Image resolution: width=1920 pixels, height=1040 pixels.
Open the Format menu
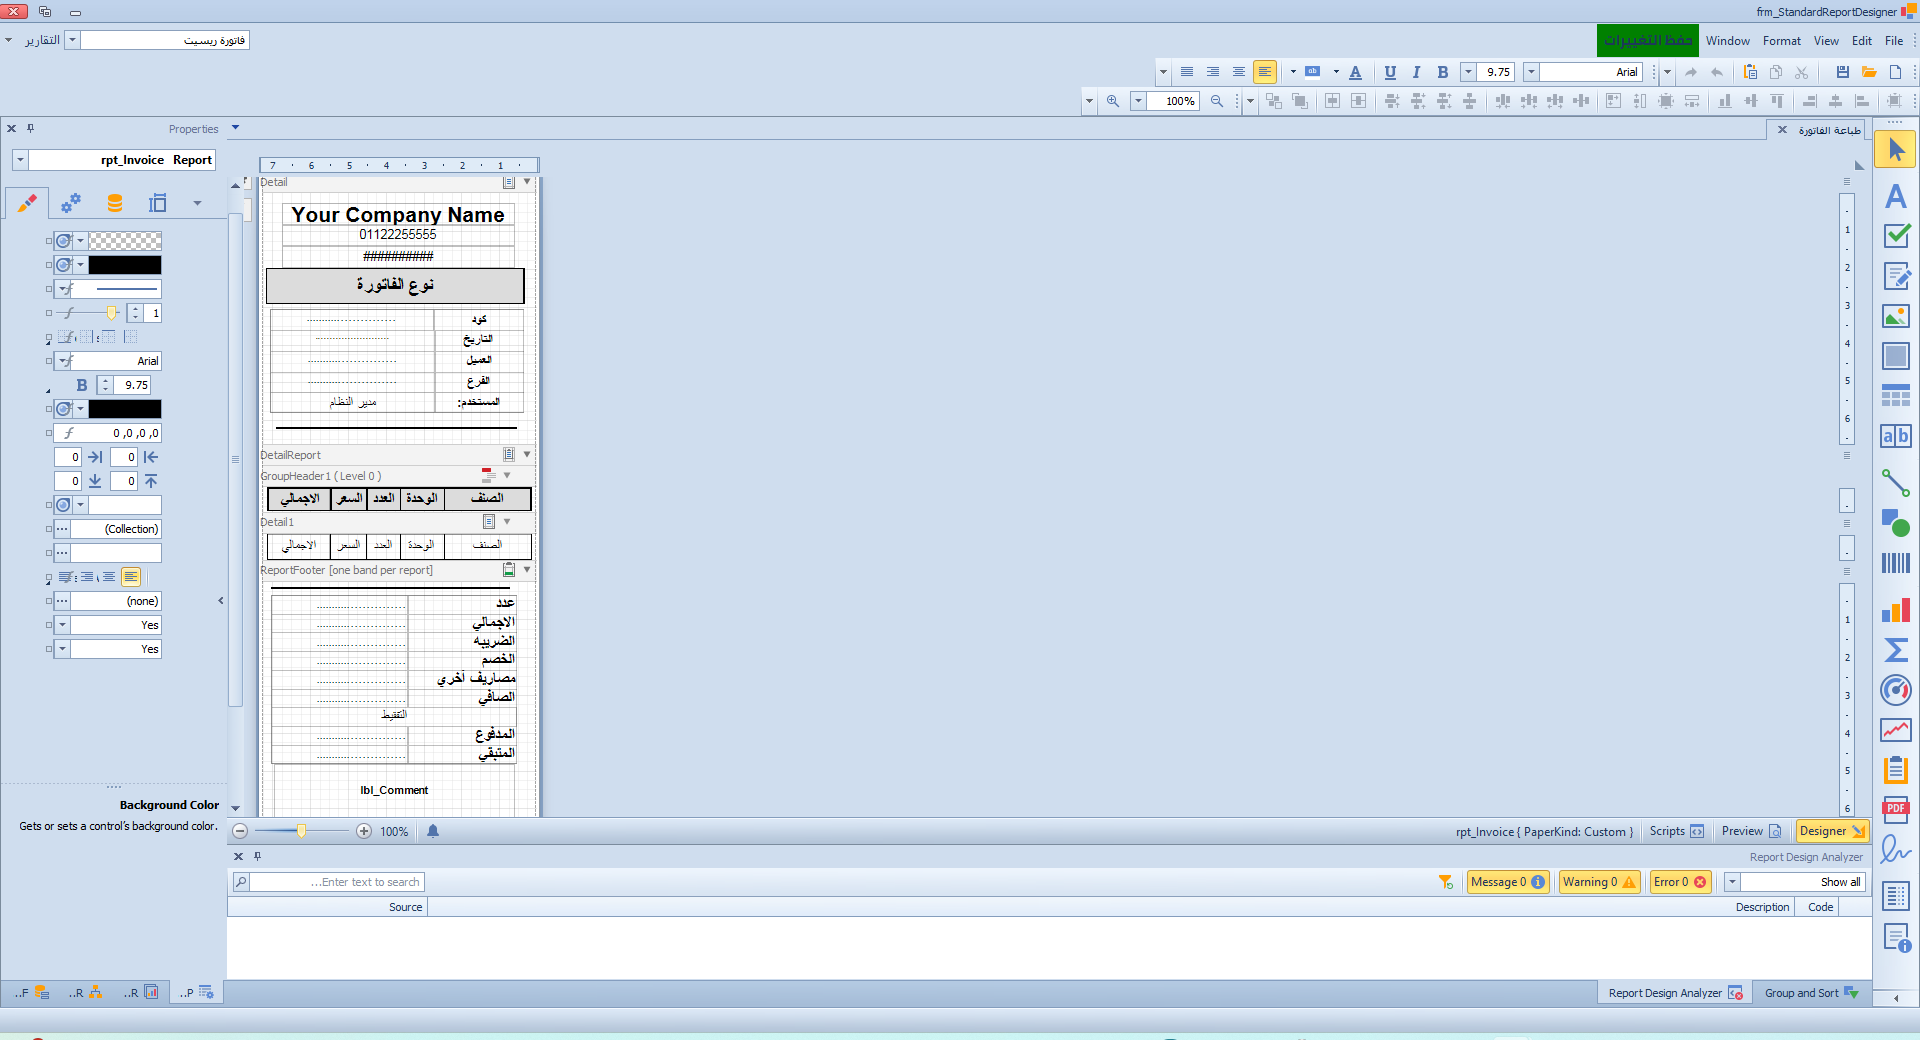tap(1781, 41)
